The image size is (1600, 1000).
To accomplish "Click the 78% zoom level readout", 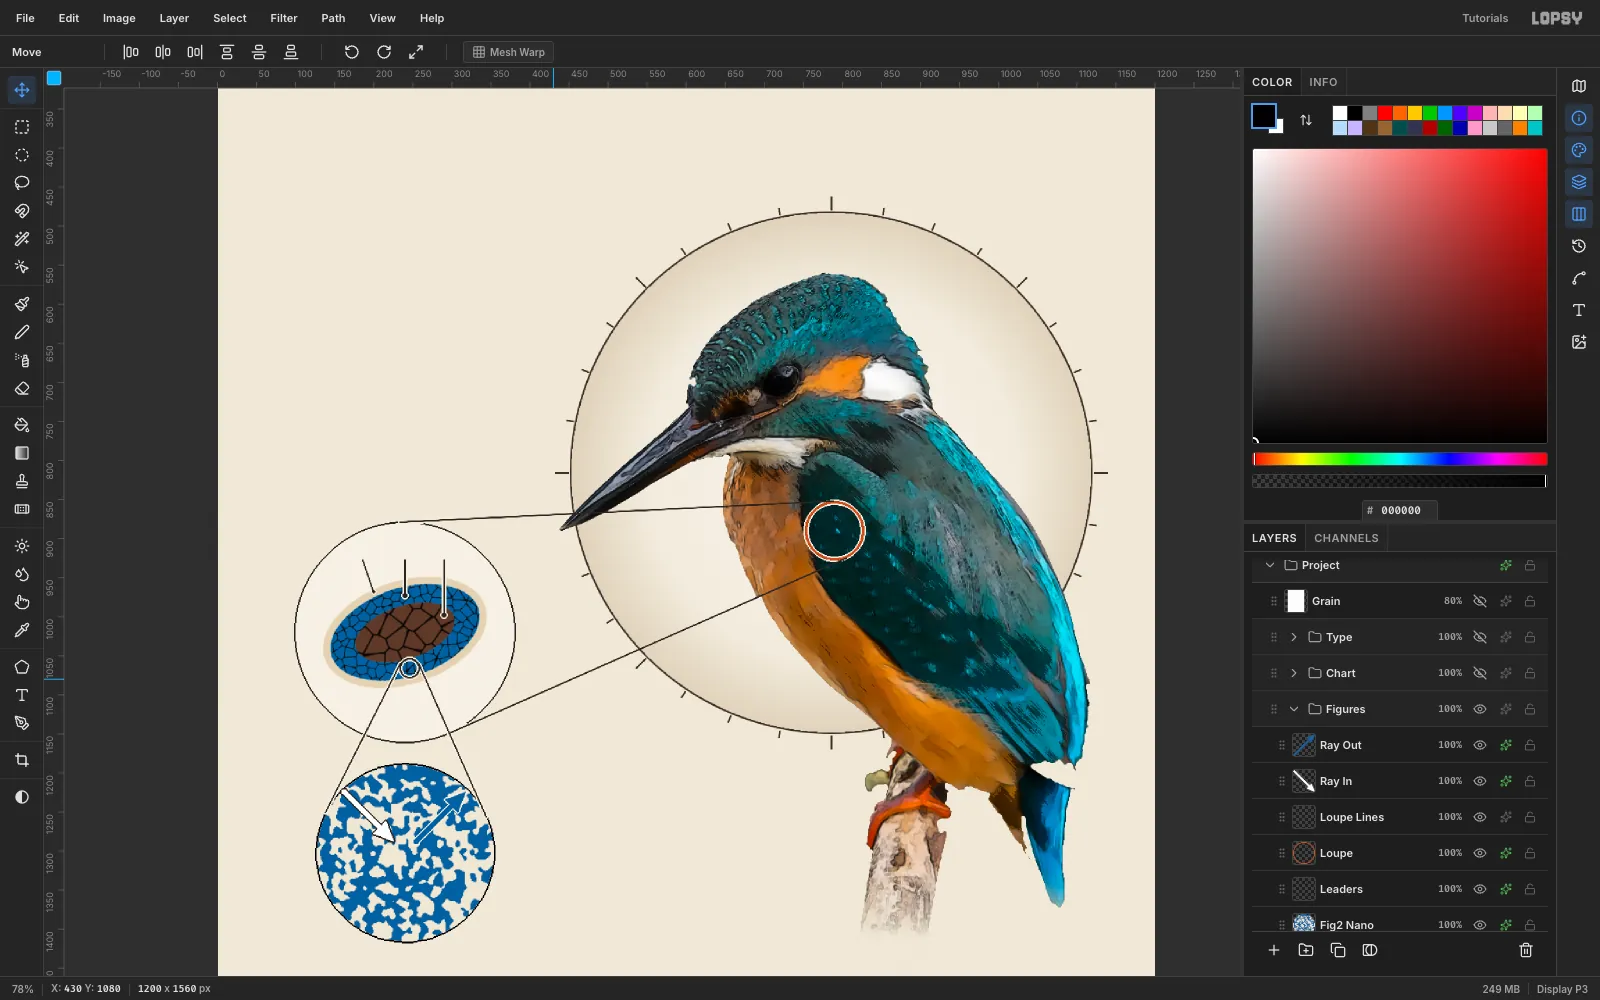I will [x=23, y=989].
